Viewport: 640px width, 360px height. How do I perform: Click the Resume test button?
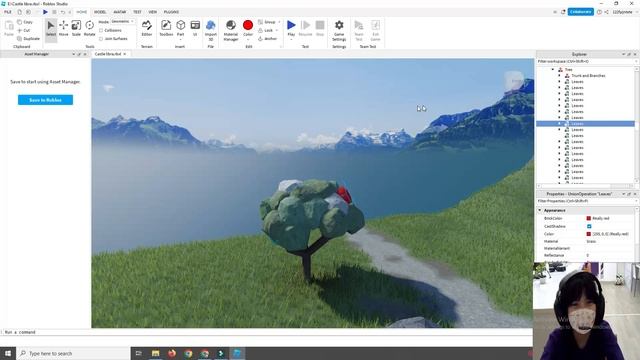click(x=305, y=28)
